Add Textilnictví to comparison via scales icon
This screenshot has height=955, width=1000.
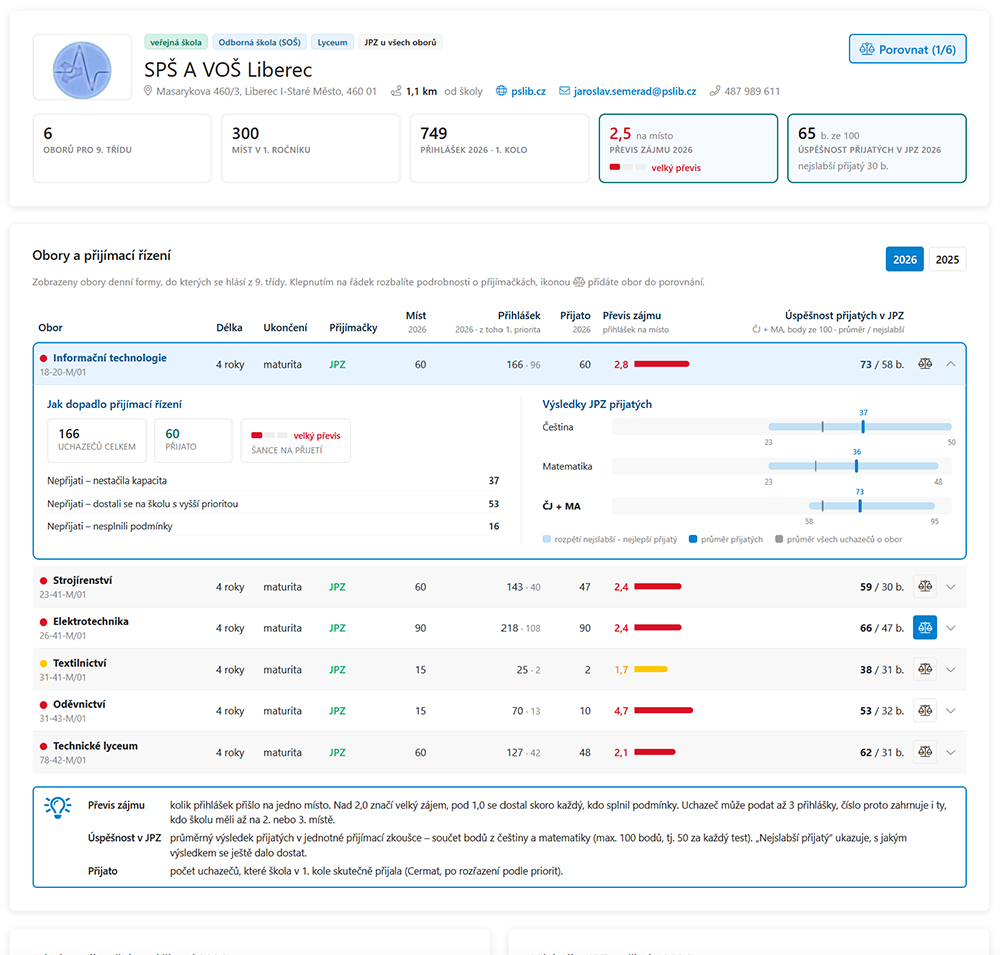(925, 669)
